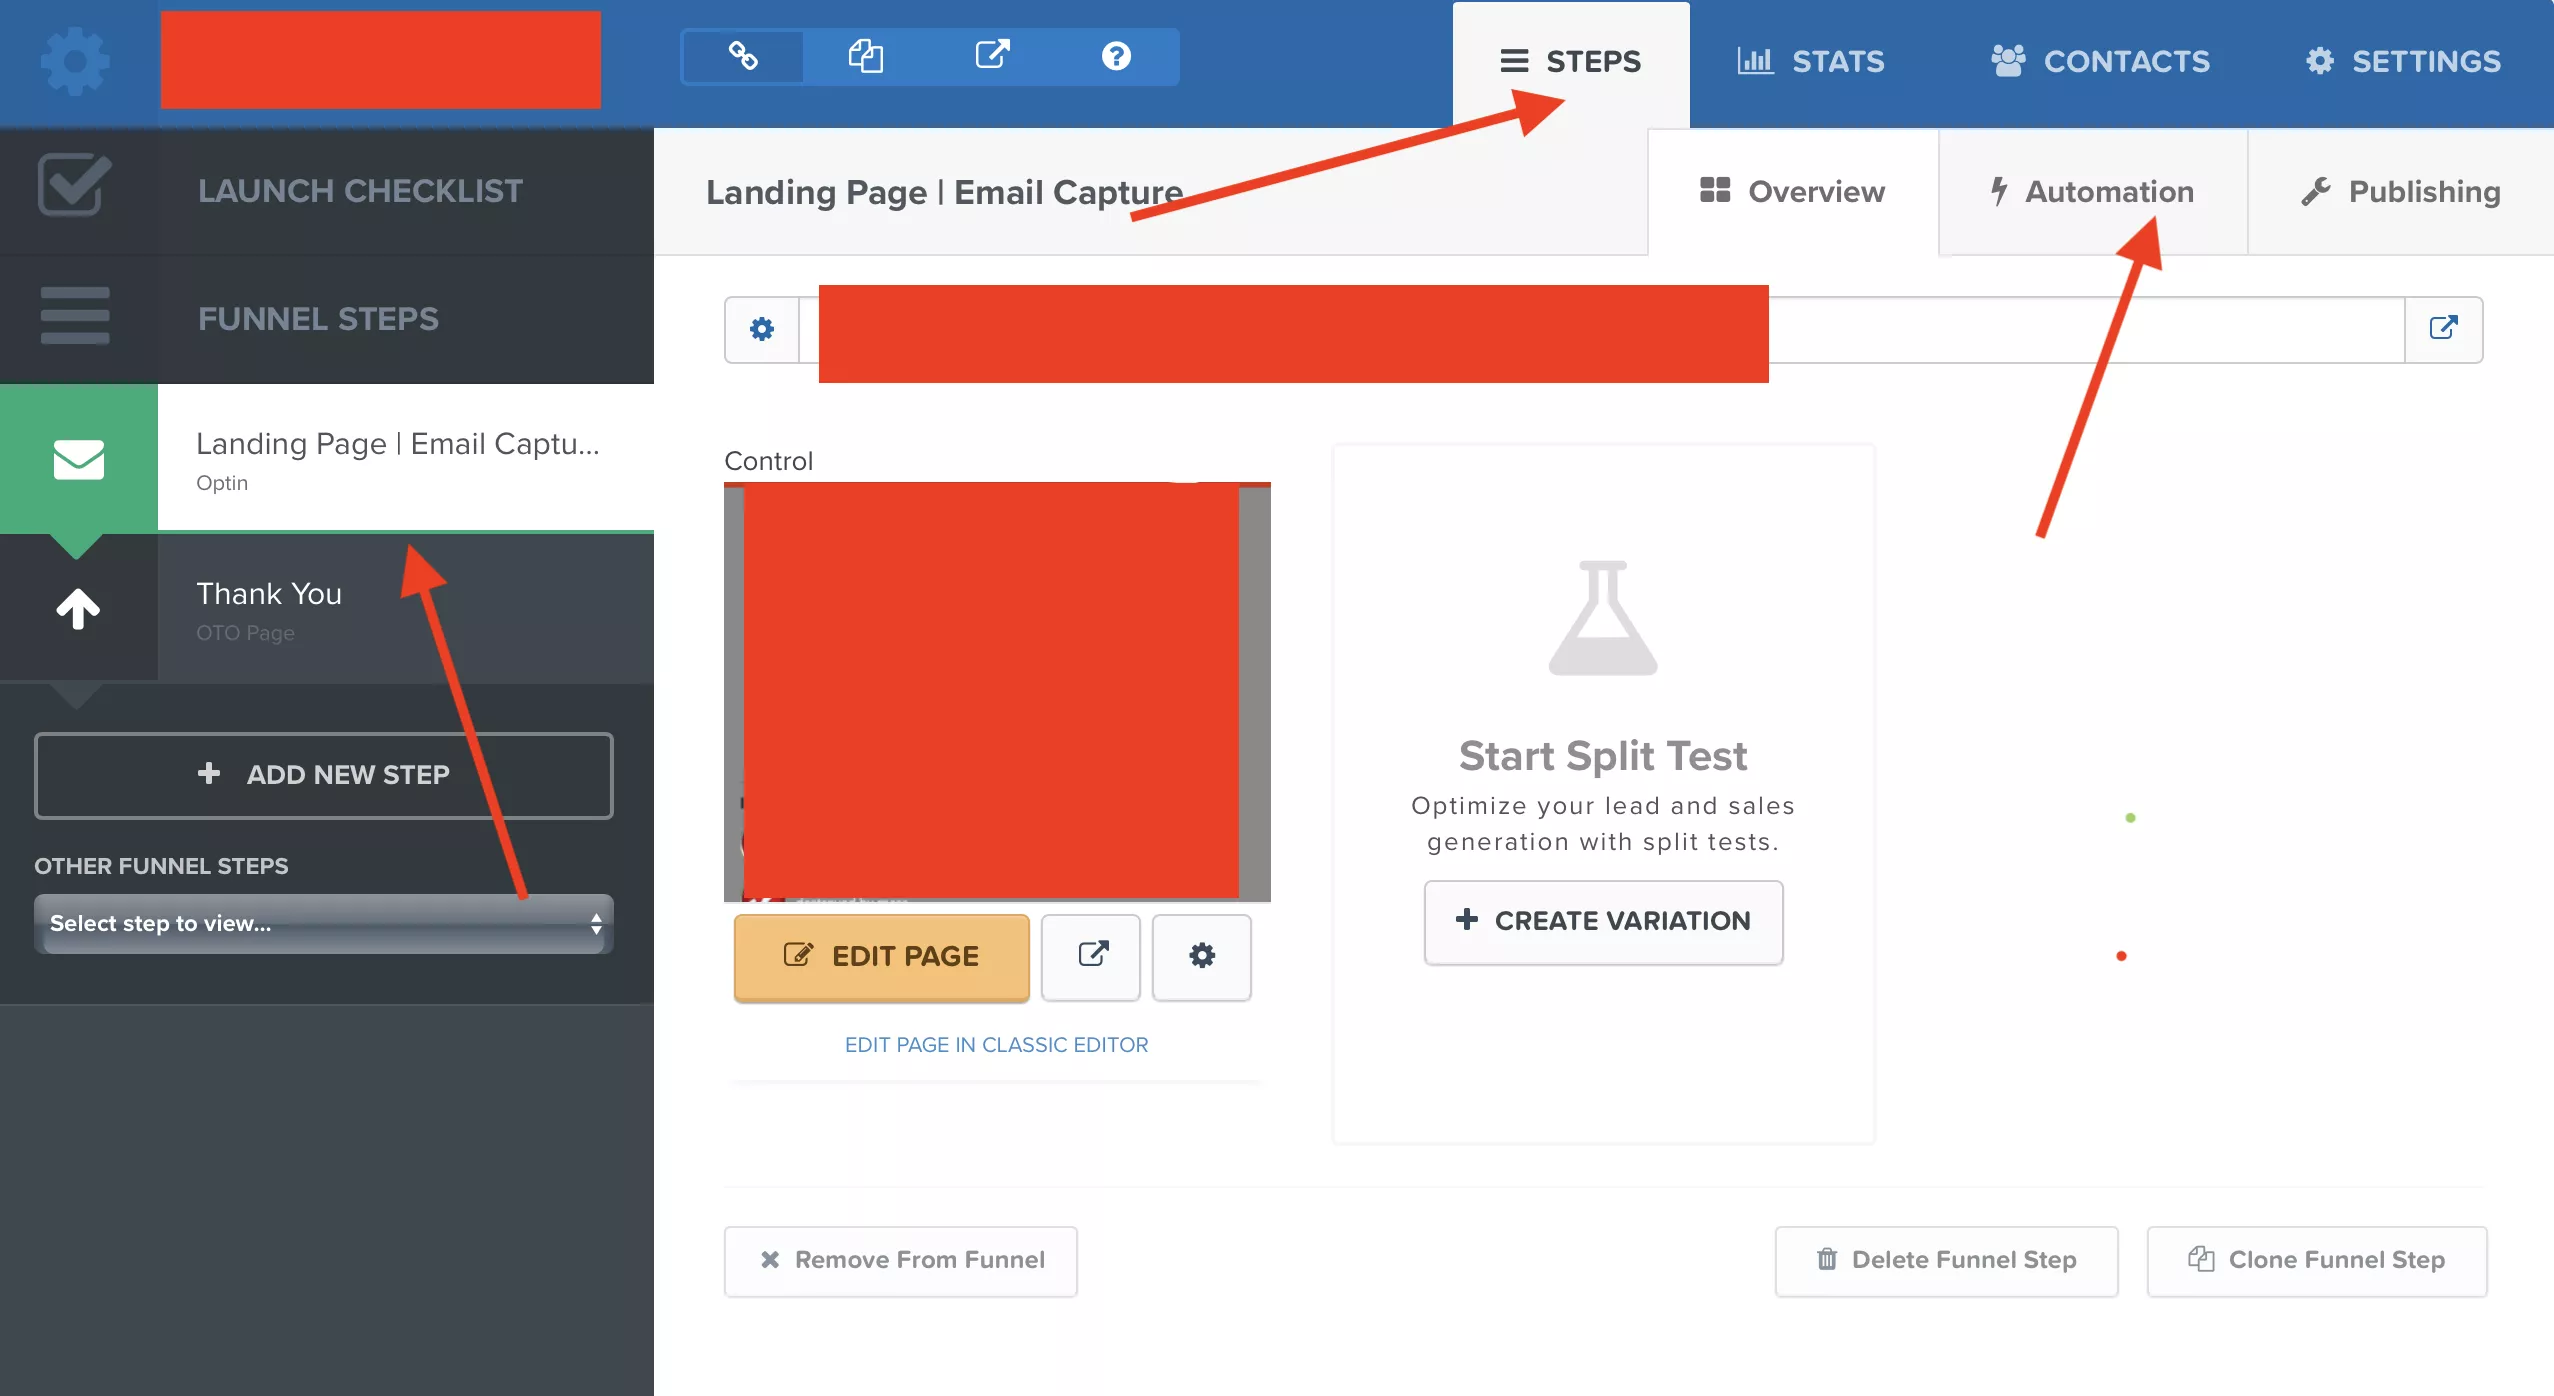
Task: Open the funnel preview external link icon
Action: (x=991, y=57)
